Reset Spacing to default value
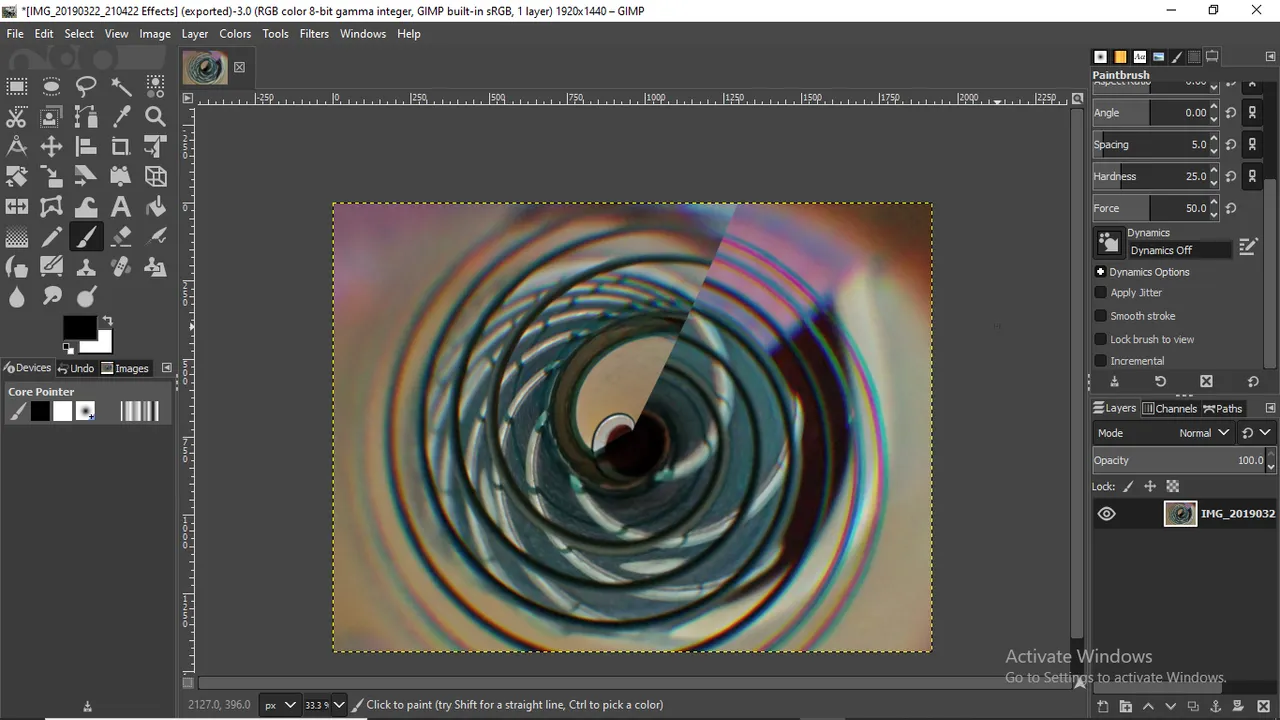The image size is (1280, 720). [x=1231, y=145]
